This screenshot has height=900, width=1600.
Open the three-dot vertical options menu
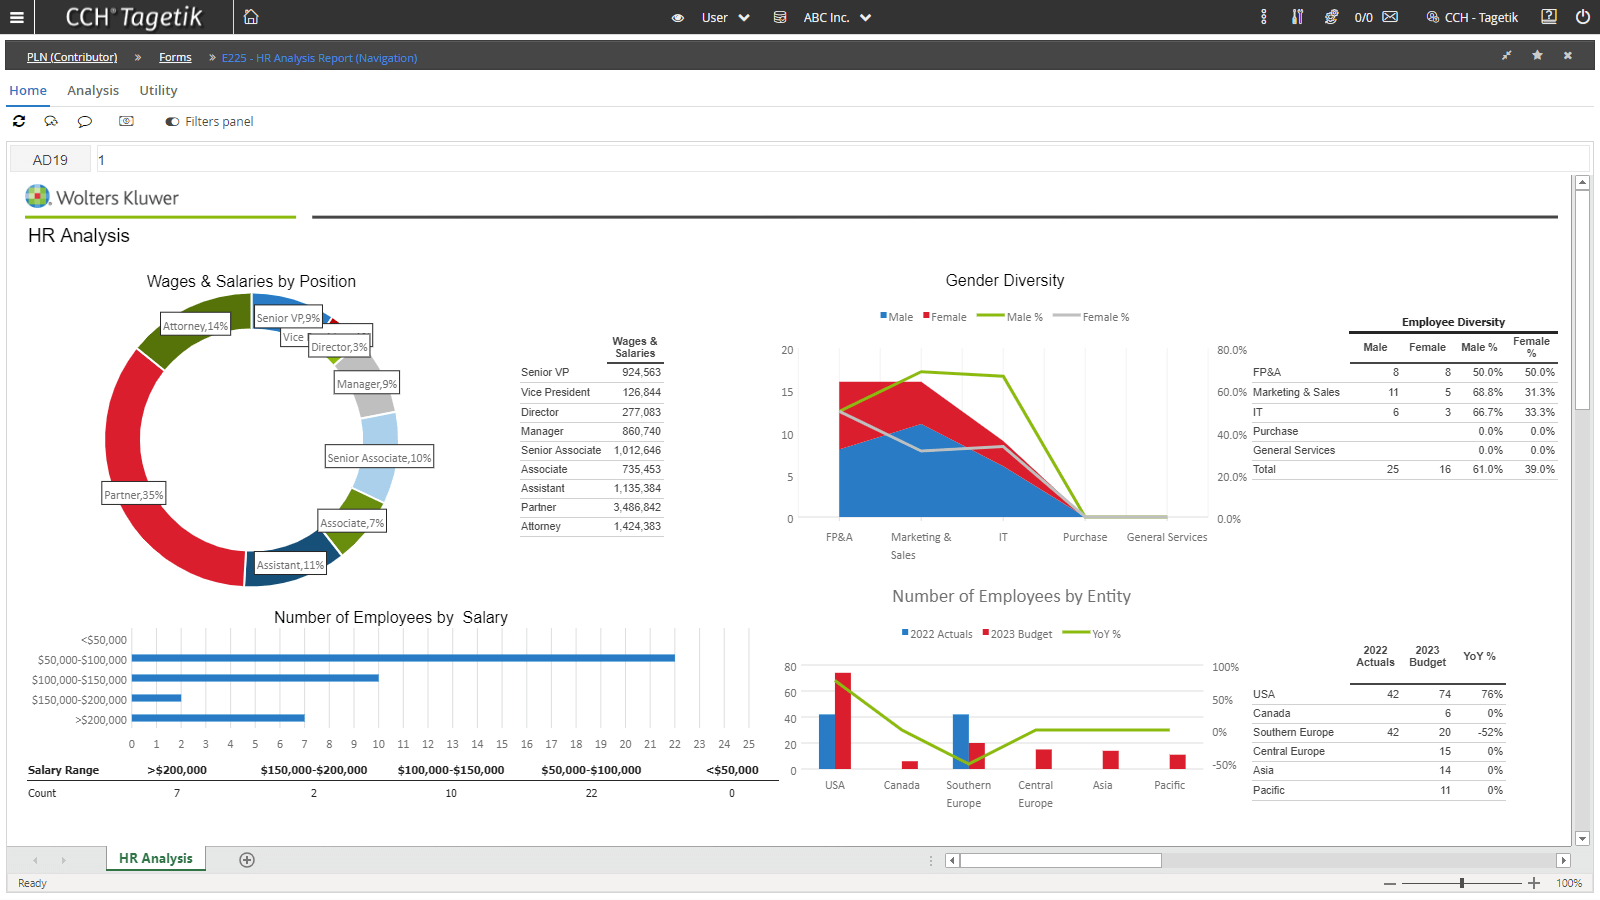point(1264,17)
